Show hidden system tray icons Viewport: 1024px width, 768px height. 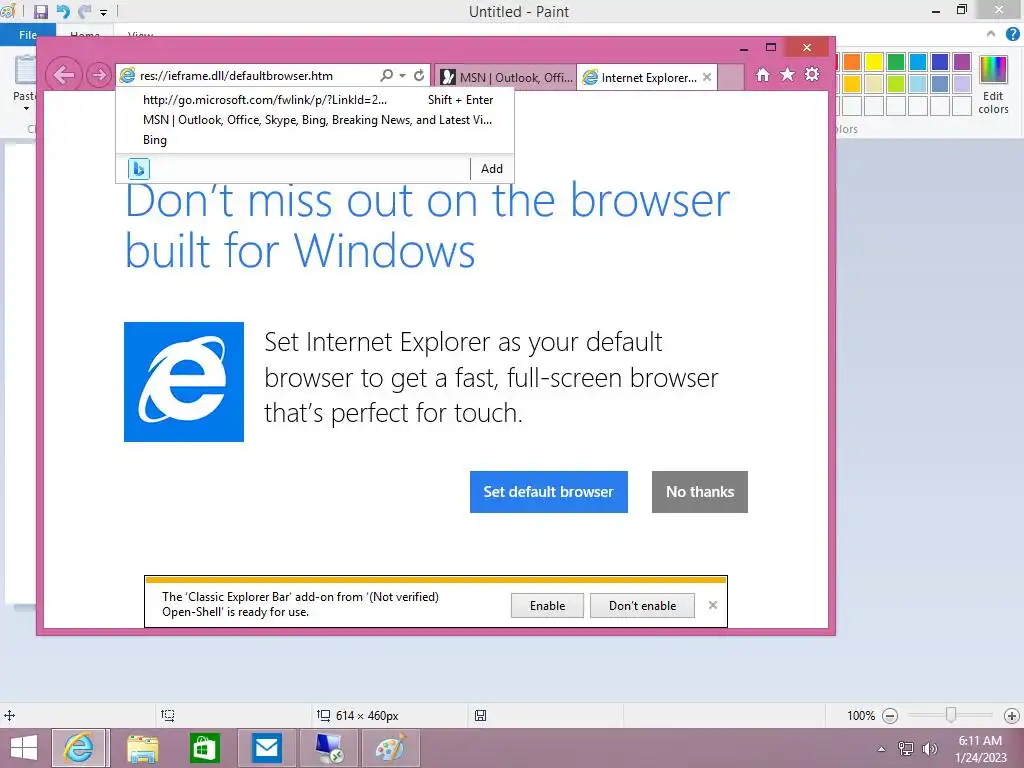881,749
